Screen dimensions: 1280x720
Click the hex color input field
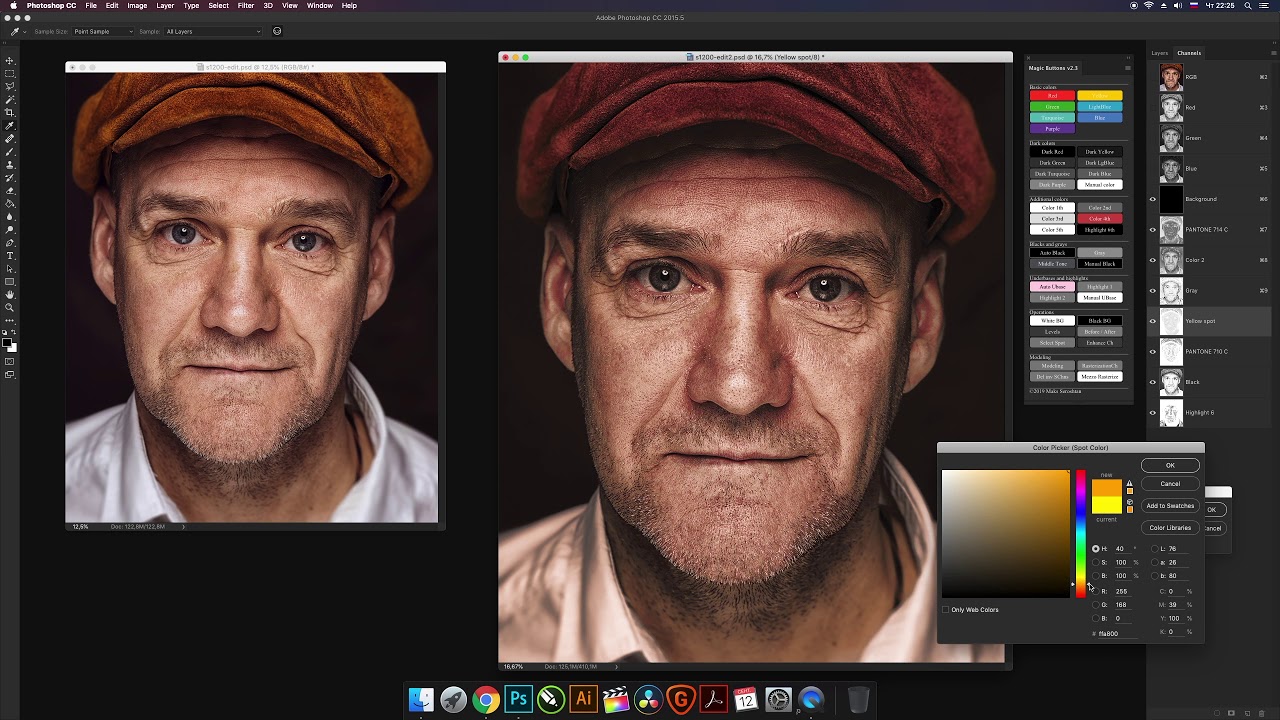tap(1118, 633)
